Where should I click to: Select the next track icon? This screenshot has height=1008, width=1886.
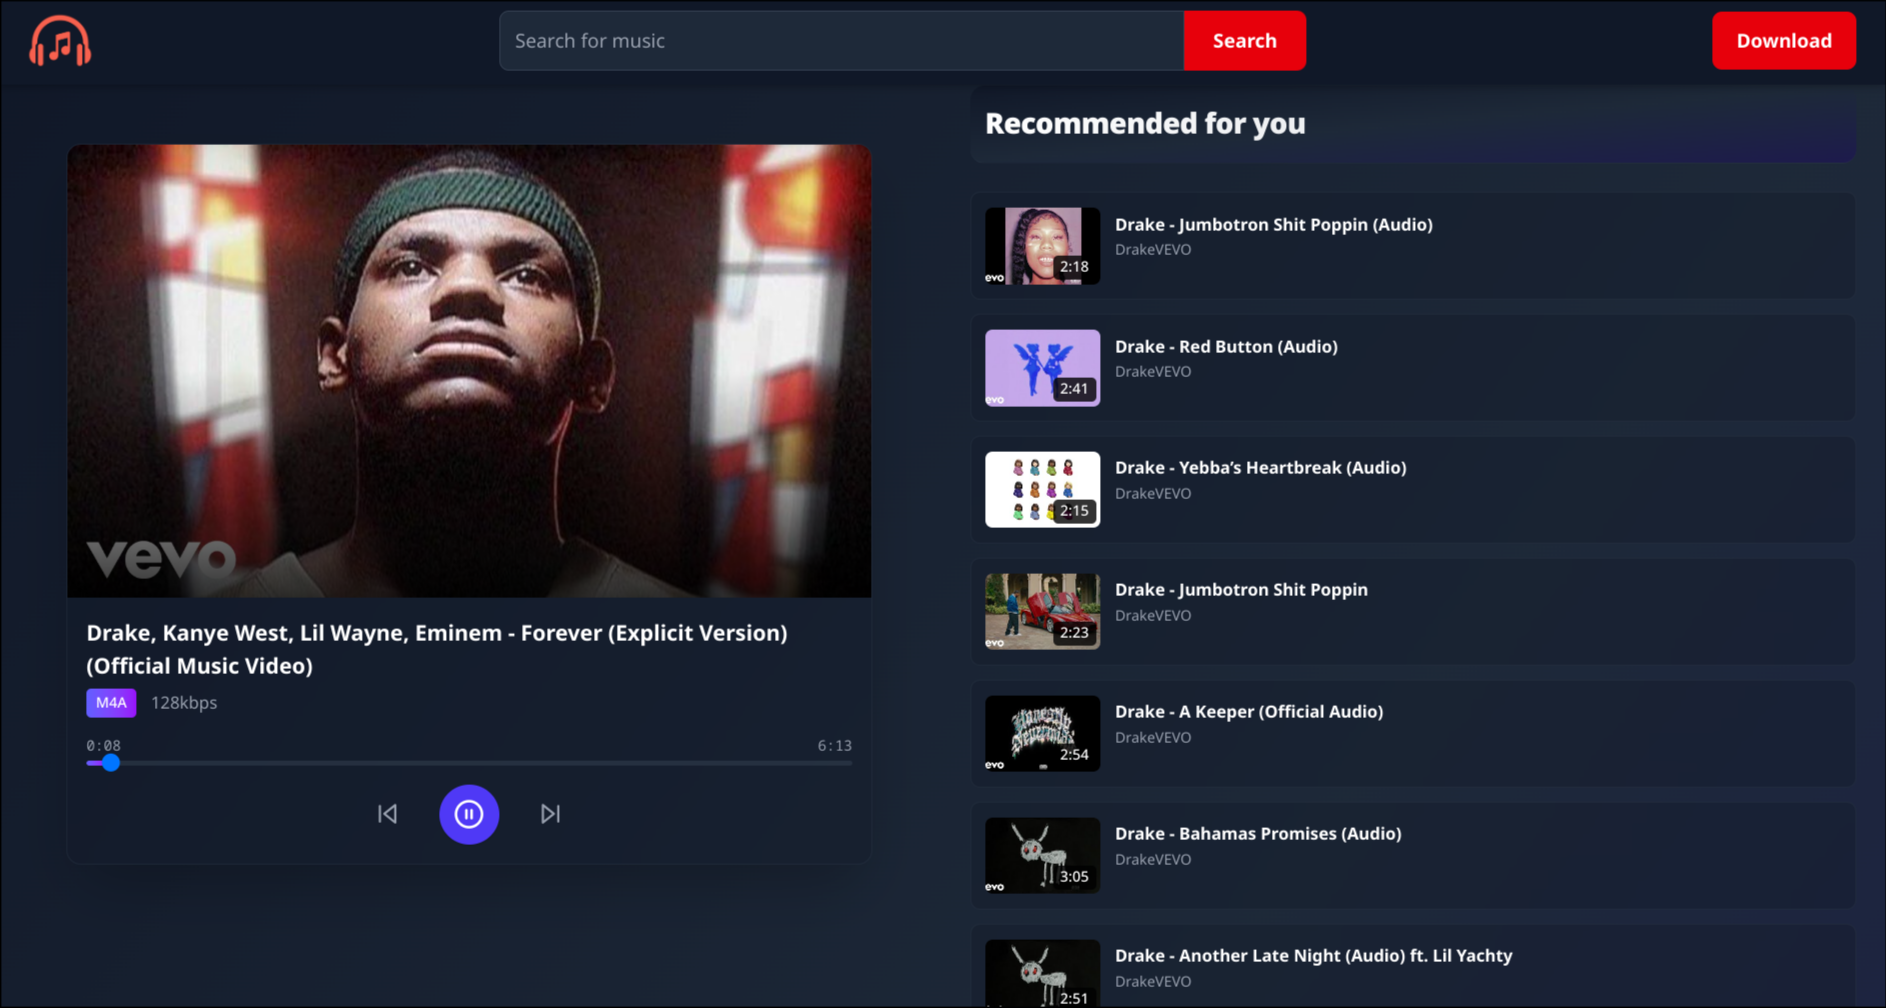tap(550, 814)
